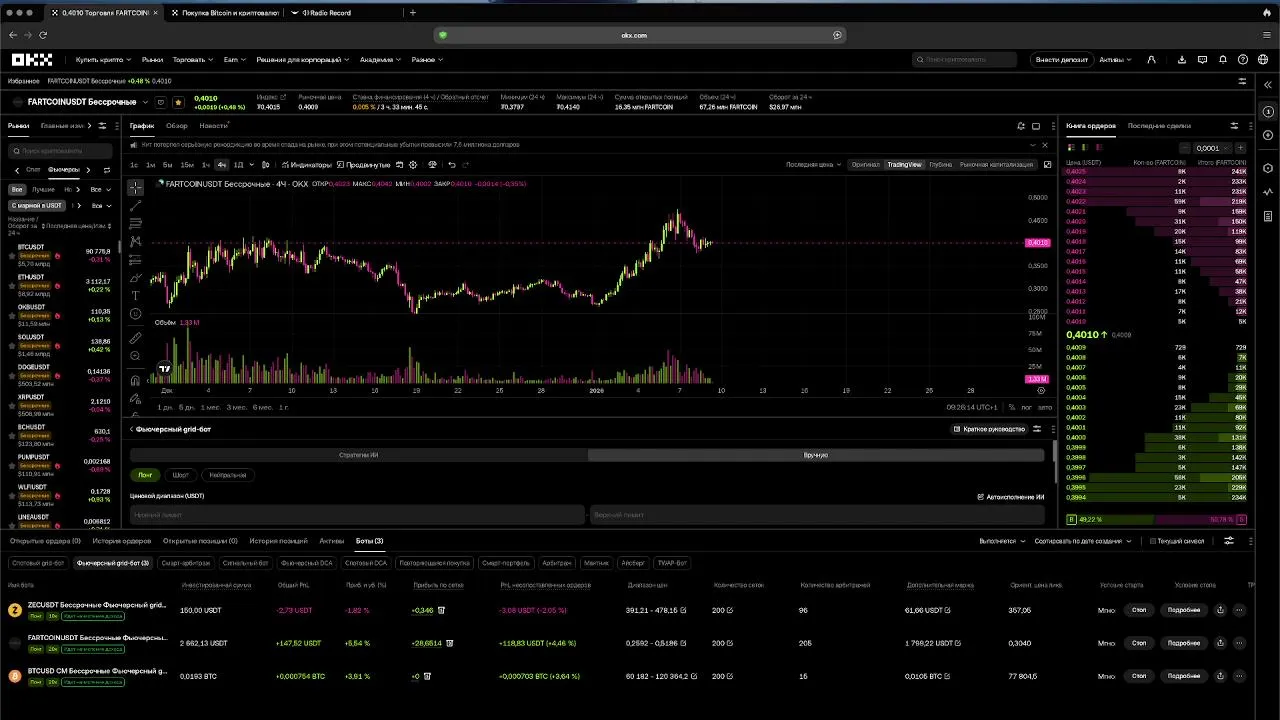Open the 'Последние сделки' tab
This screenshot has width=1280, height=720.
[x=1159, y=126]
